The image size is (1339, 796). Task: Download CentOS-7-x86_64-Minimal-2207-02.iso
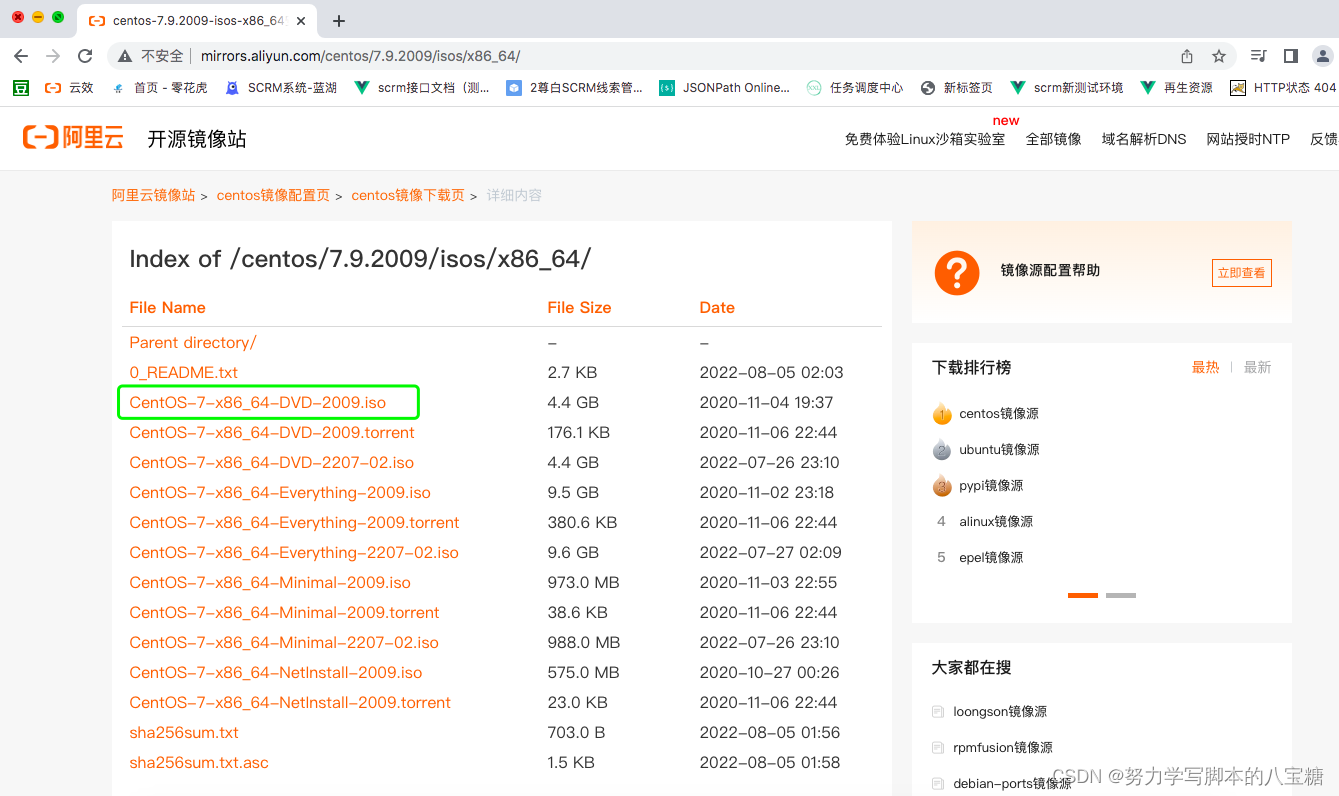click(284, 642)
